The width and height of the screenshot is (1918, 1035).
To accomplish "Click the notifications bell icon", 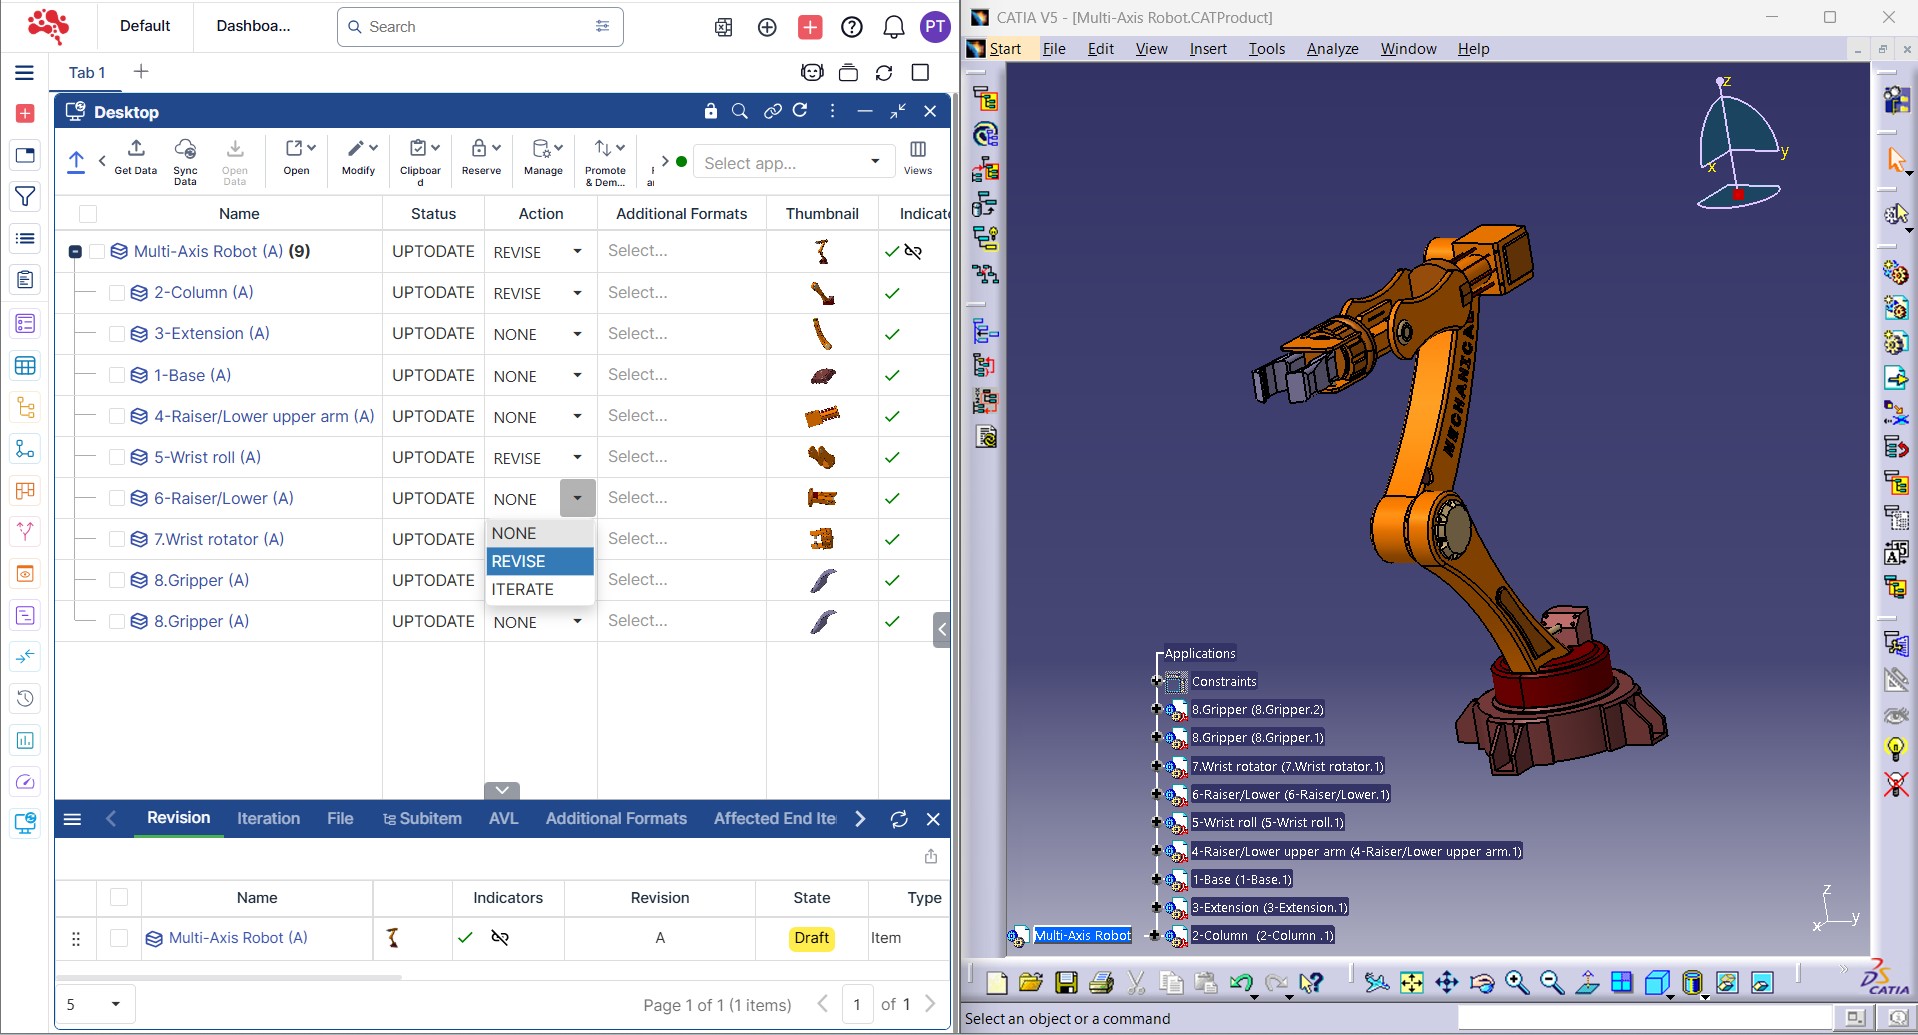I will point(893,27).
